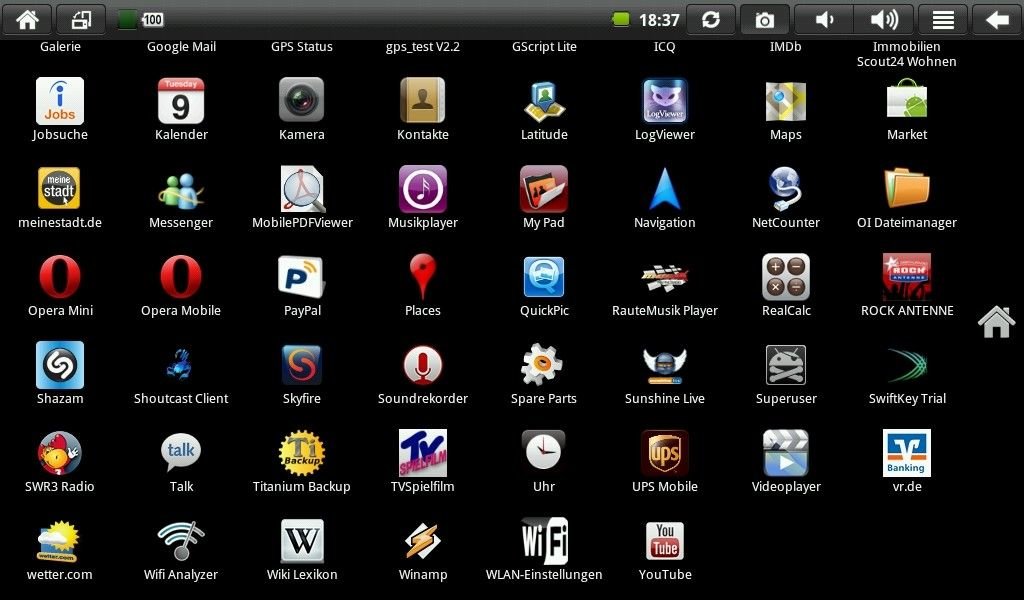Launch UPS Mobile app
Screen dimensions: 1024x600
point(665,461)
